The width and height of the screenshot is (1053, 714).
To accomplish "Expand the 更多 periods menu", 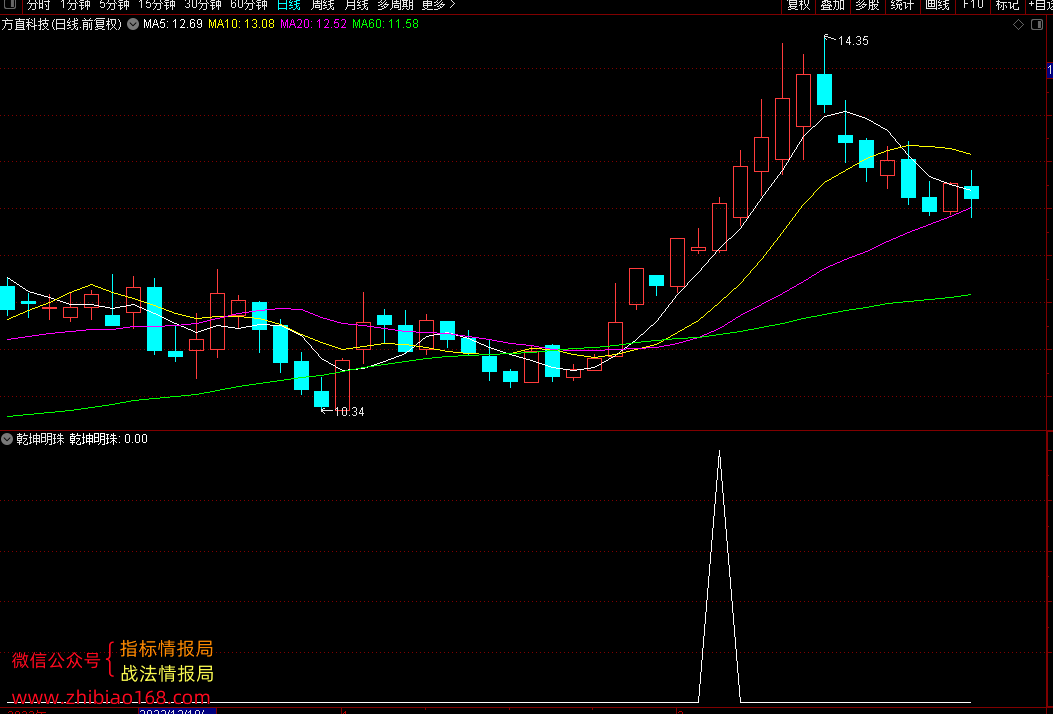I will tap(439, 5).
